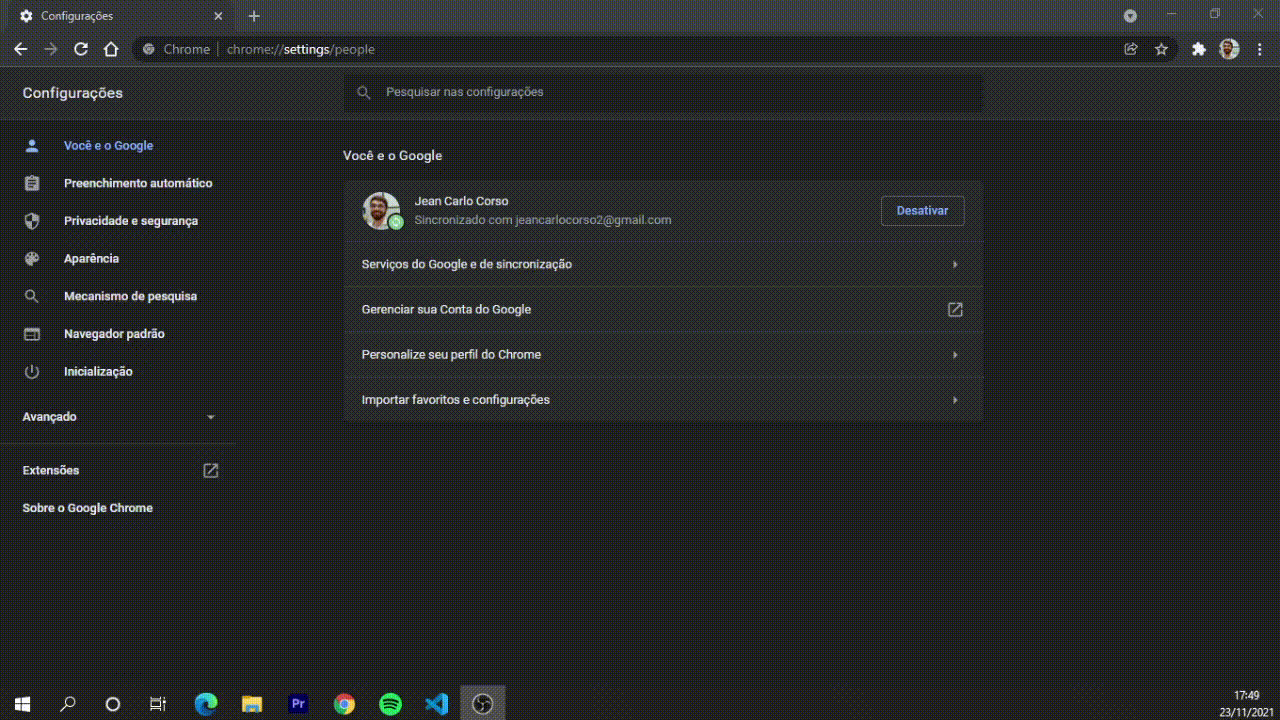Launch Microsoft Edge from taskbar
The height and width of the screenshot is (720, 1280).
pos(206,704)
